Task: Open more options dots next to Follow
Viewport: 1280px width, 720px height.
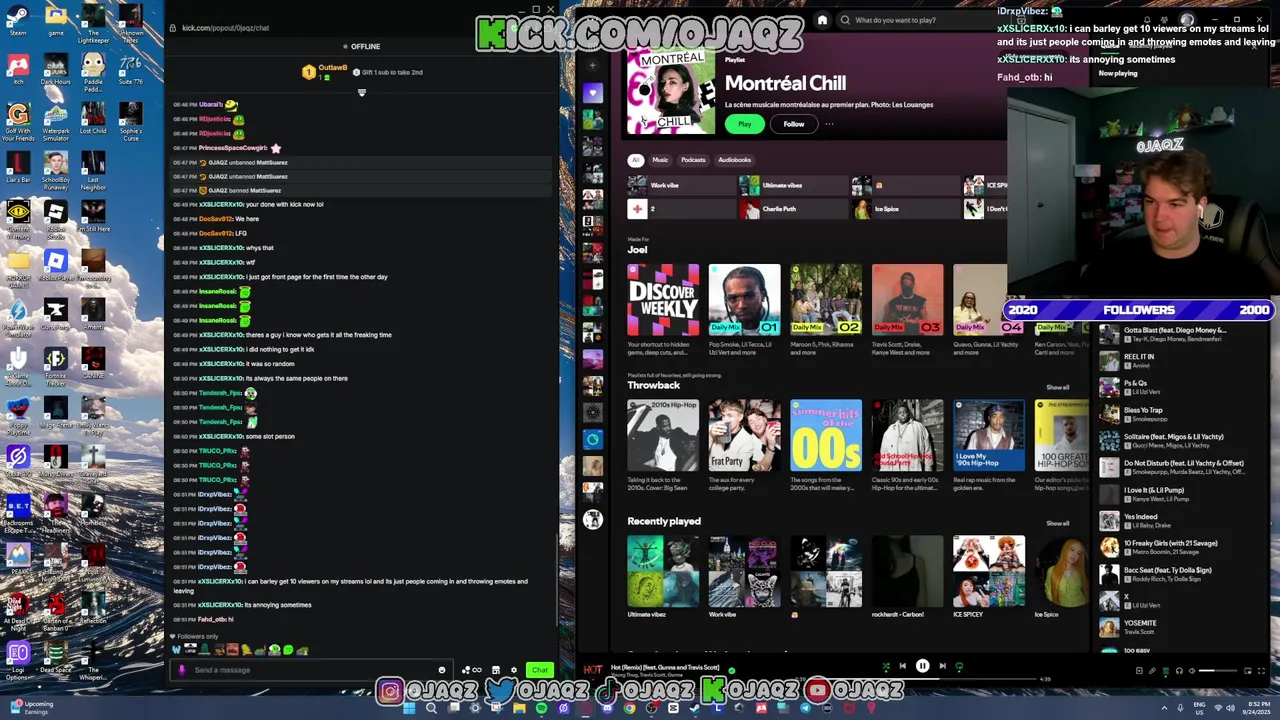Action: point(829,124)
